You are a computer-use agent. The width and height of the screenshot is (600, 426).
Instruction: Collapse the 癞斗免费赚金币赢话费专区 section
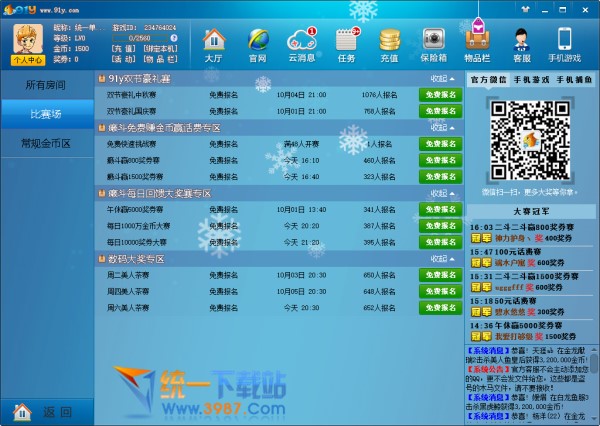(x=442, y=128)
